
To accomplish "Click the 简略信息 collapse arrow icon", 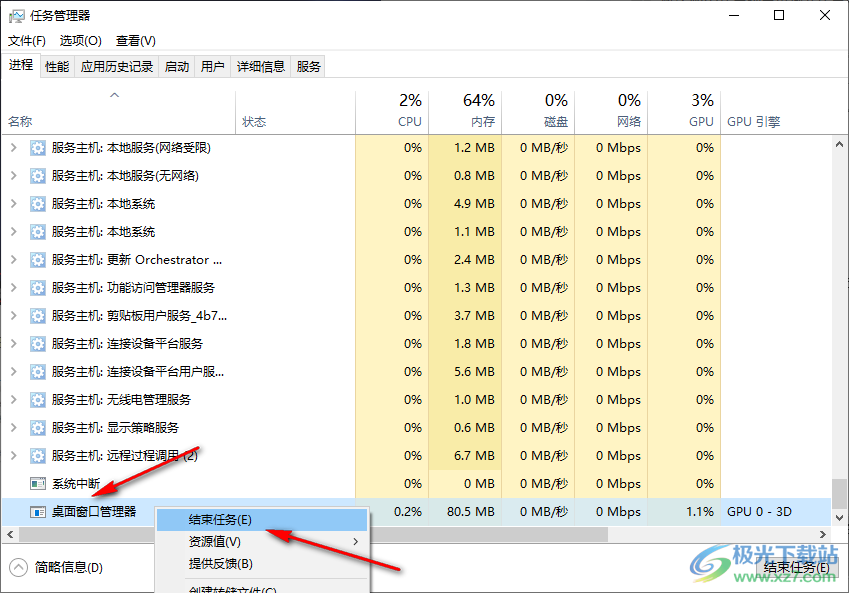I will coord(18,568).
